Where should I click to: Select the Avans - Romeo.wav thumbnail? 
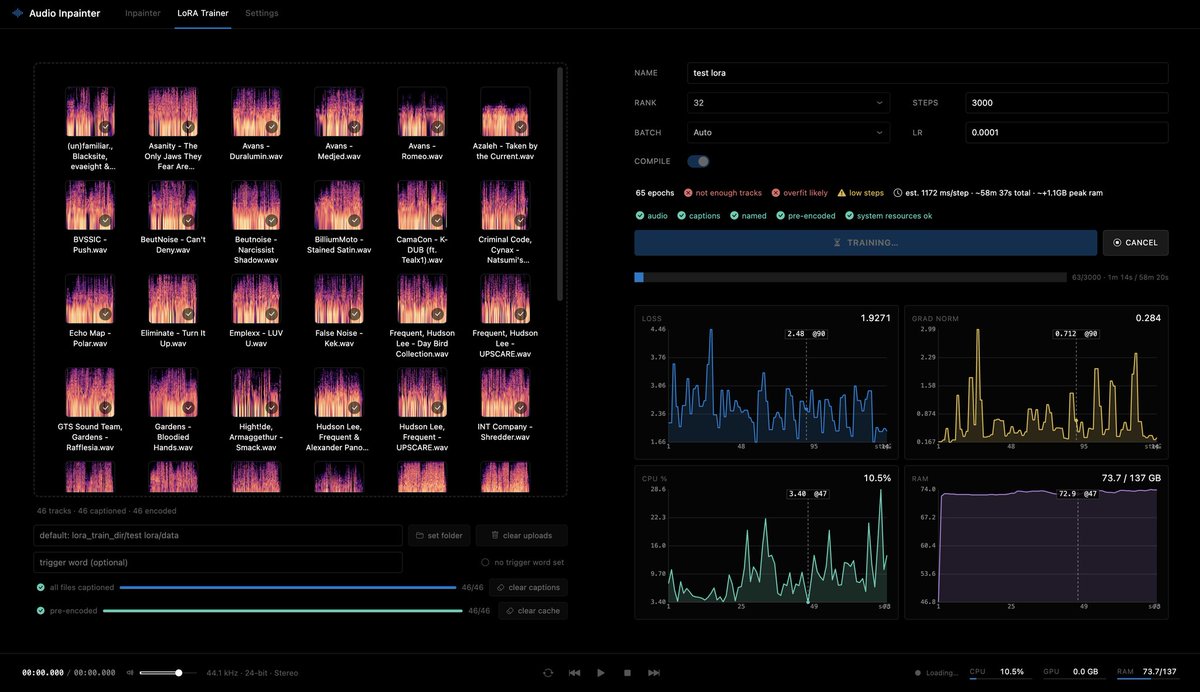[x=422, y=111]
